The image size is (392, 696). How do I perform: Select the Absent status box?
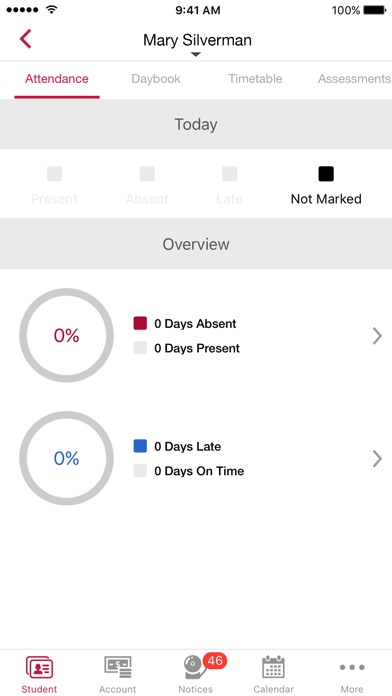coord(147,174)
